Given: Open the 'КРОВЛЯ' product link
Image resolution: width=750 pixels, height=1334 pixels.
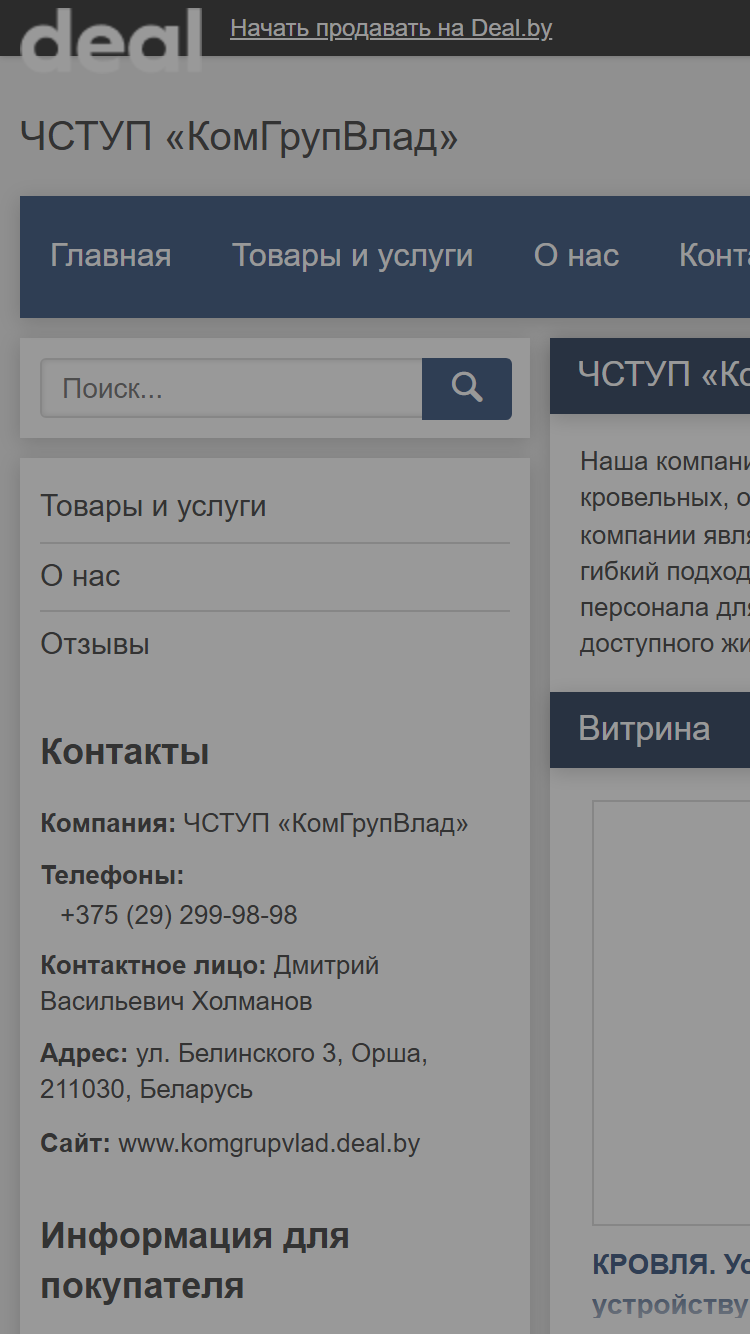Looking at the screenshot, I should click(x=671, y=1284).
